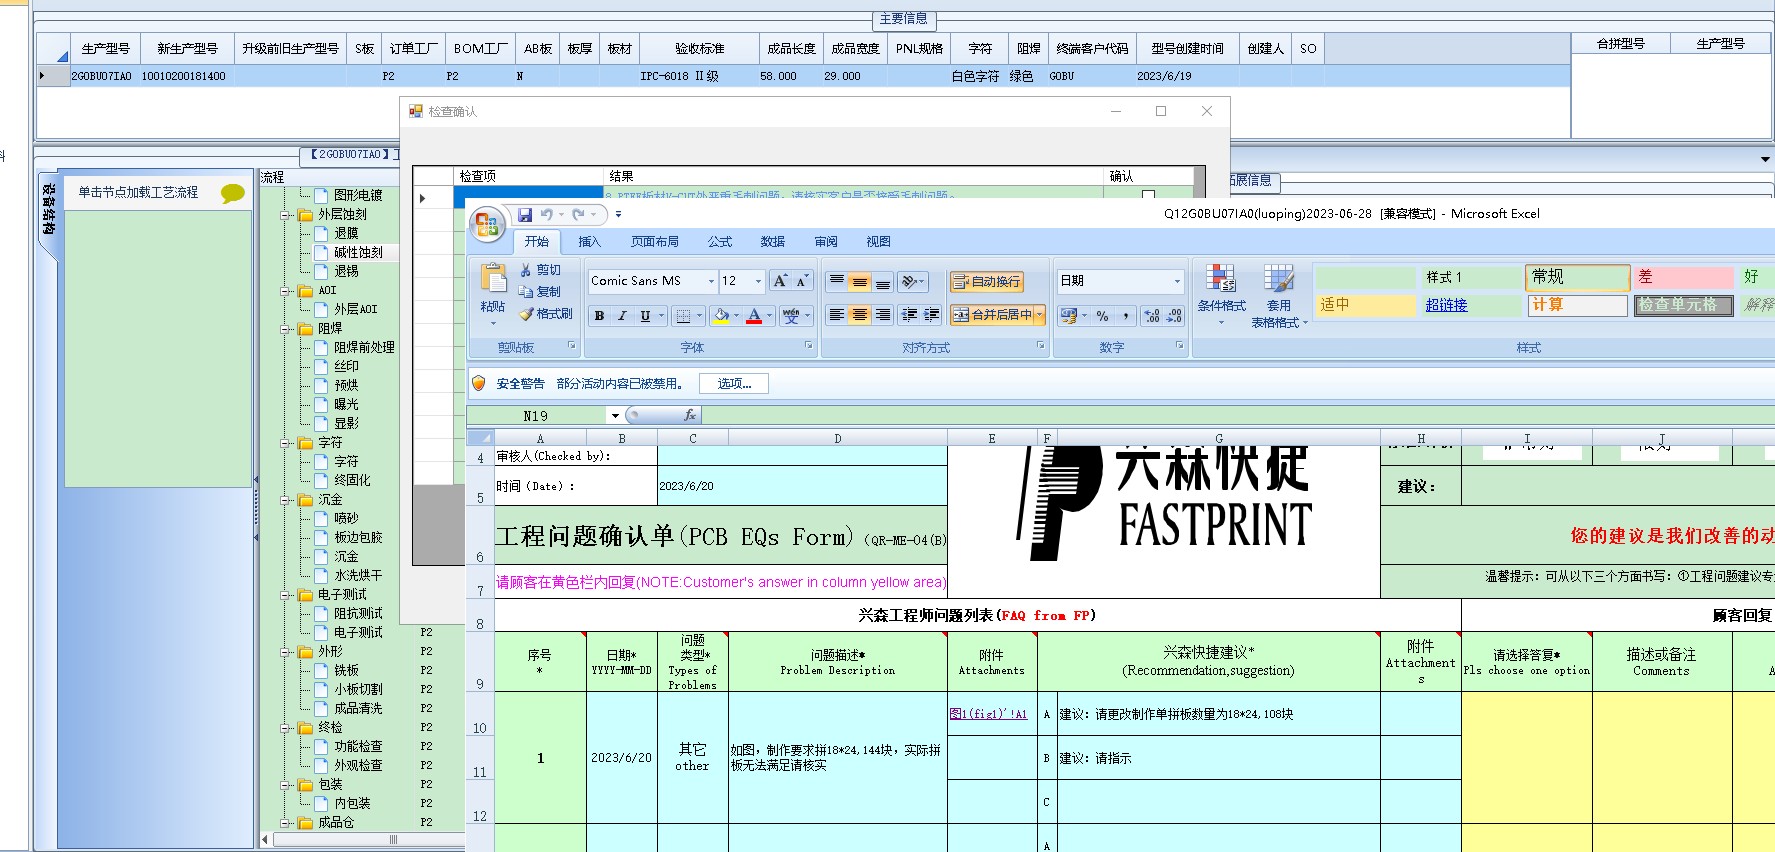Click 单击节点加载工艺流程 comment bubble icon

pos(232,193)
